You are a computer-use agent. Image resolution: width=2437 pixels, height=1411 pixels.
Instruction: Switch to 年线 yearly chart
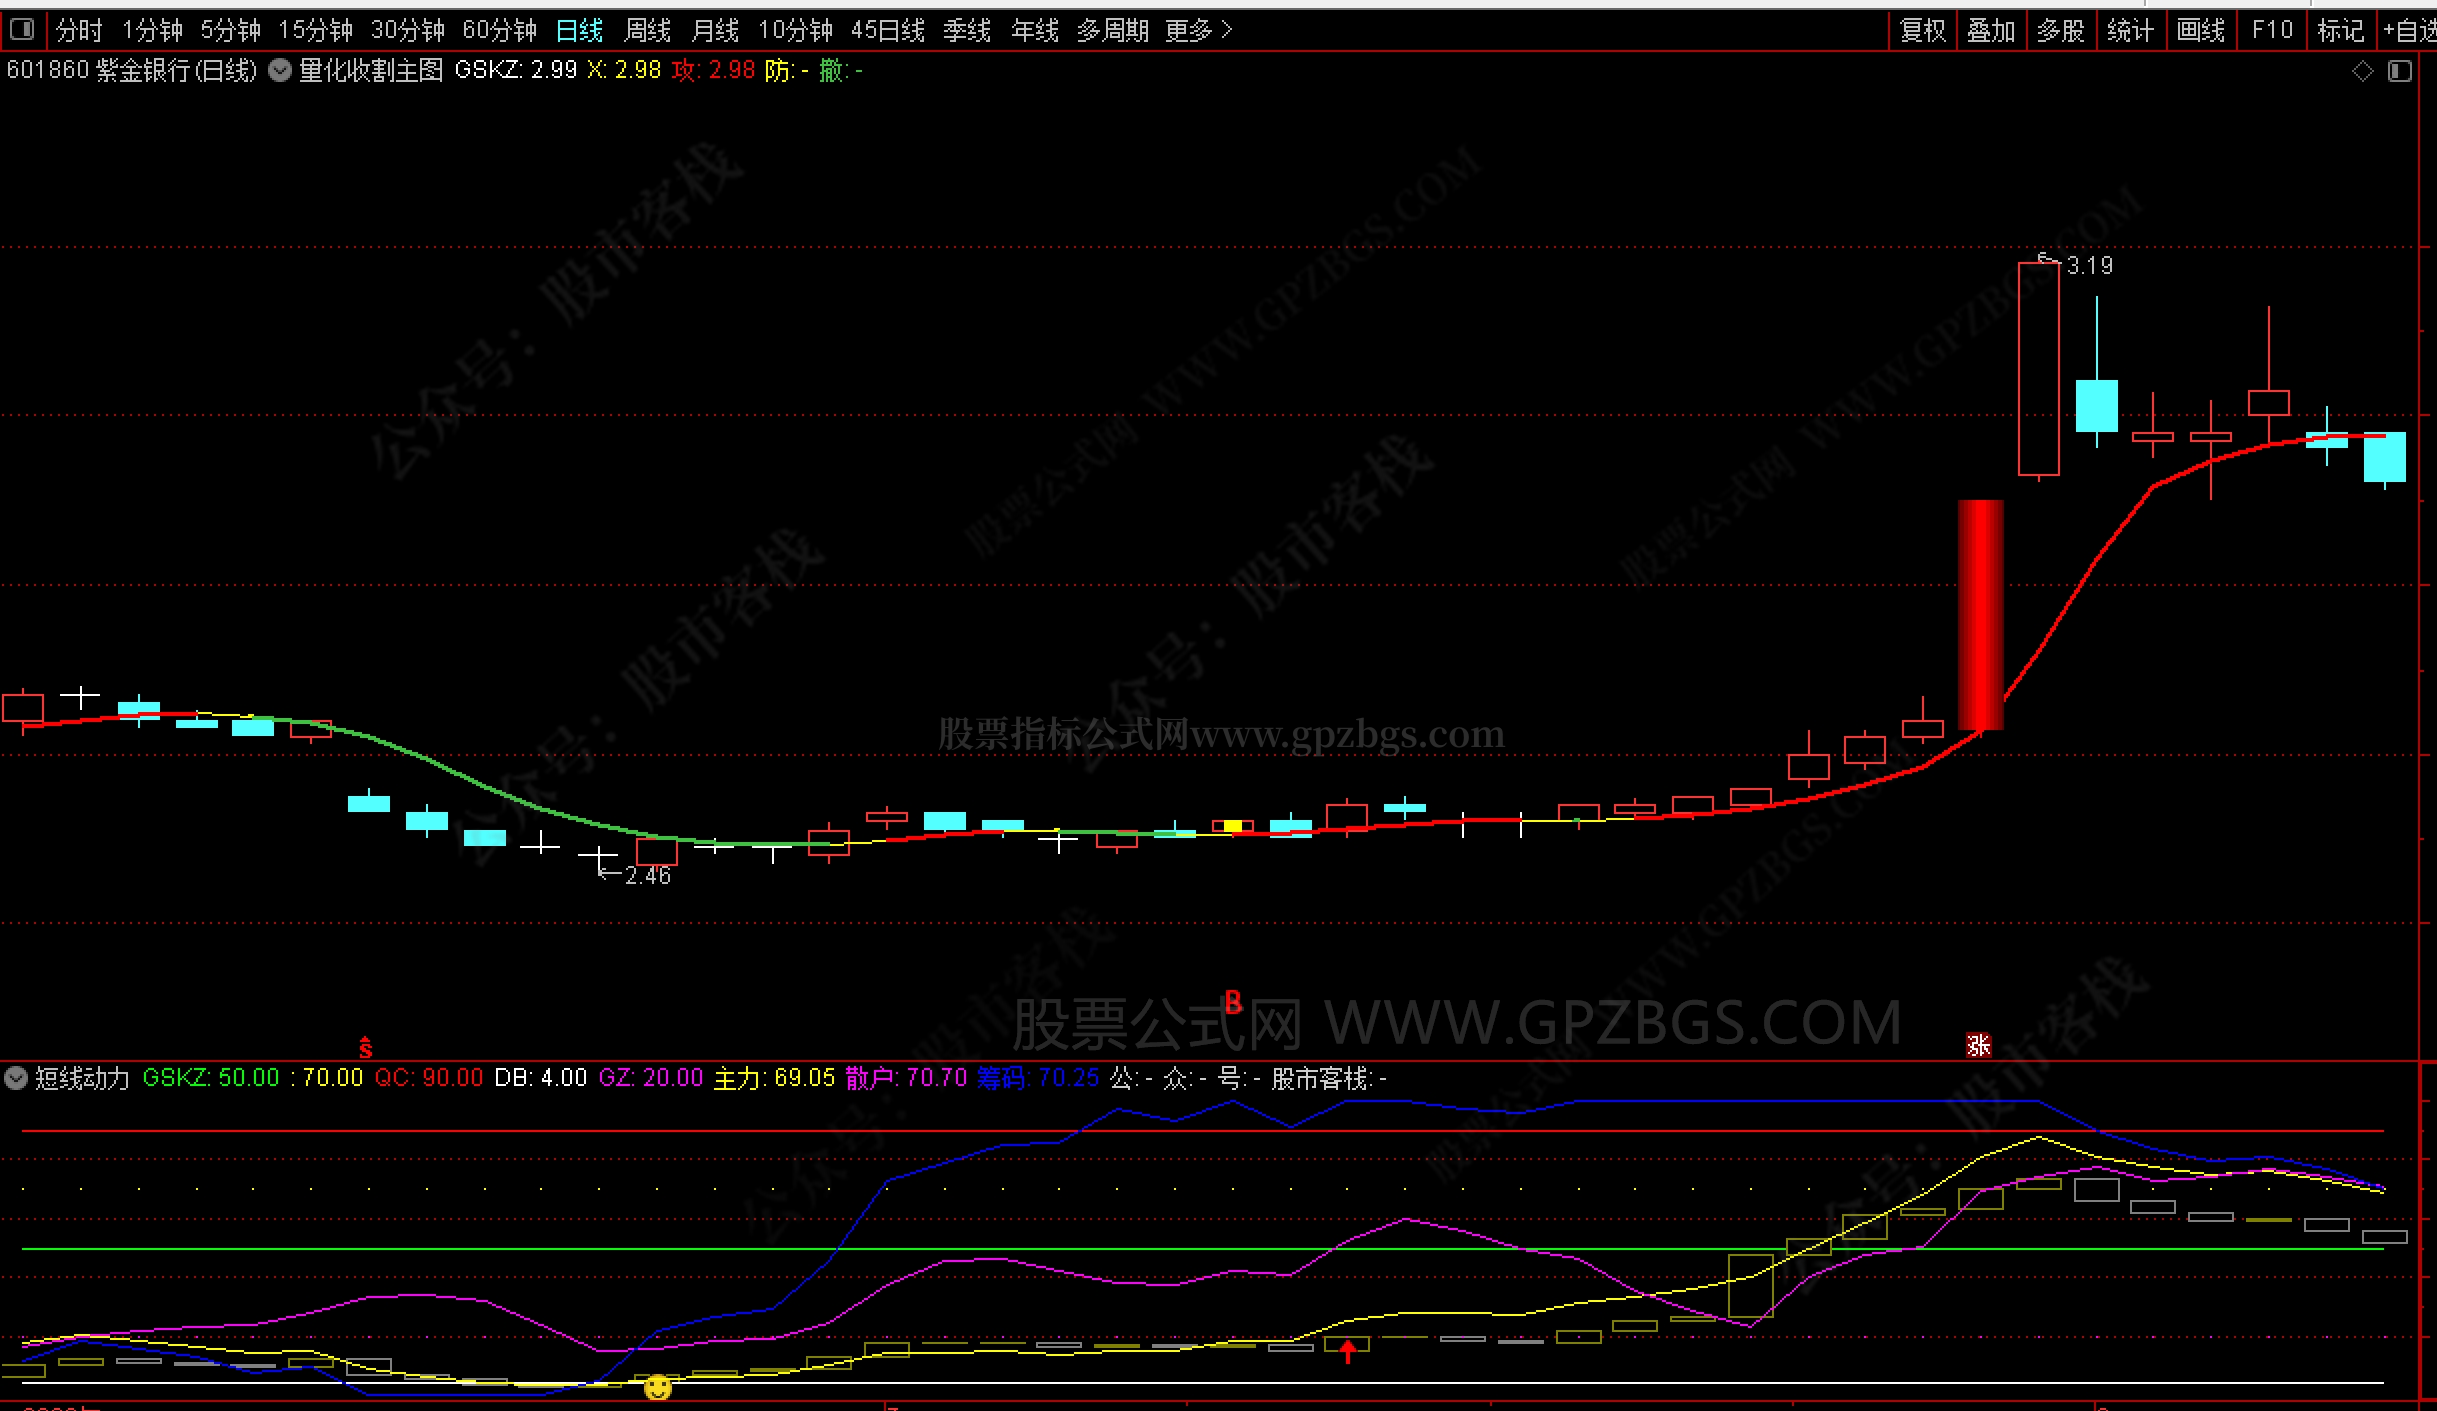point(1035,31)
